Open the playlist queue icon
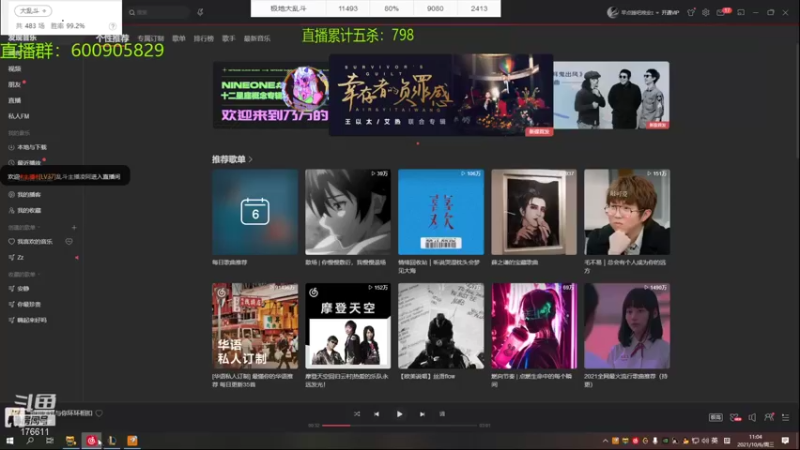Screen dimensions: 800x450 [786, 417]
